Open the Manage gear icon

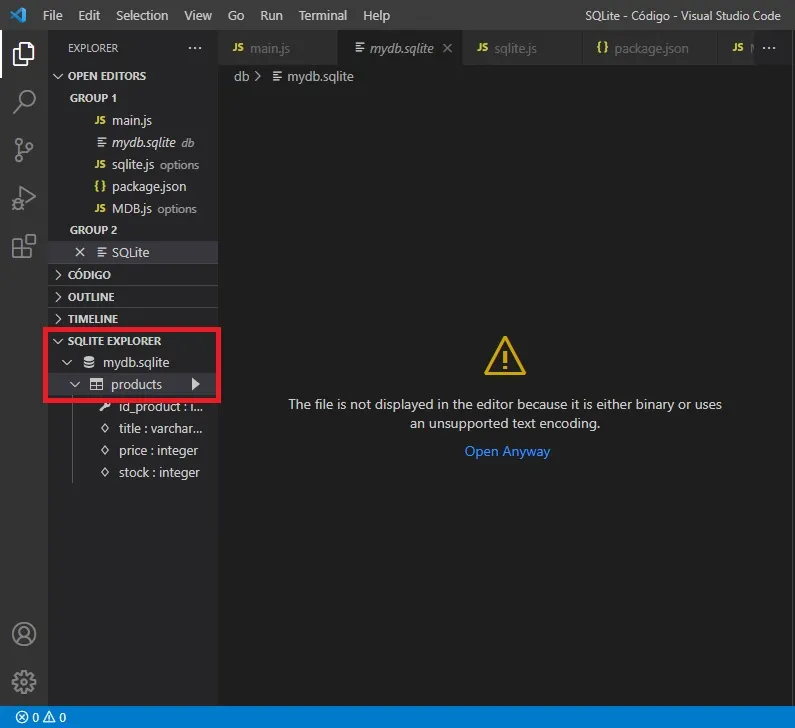24,682
